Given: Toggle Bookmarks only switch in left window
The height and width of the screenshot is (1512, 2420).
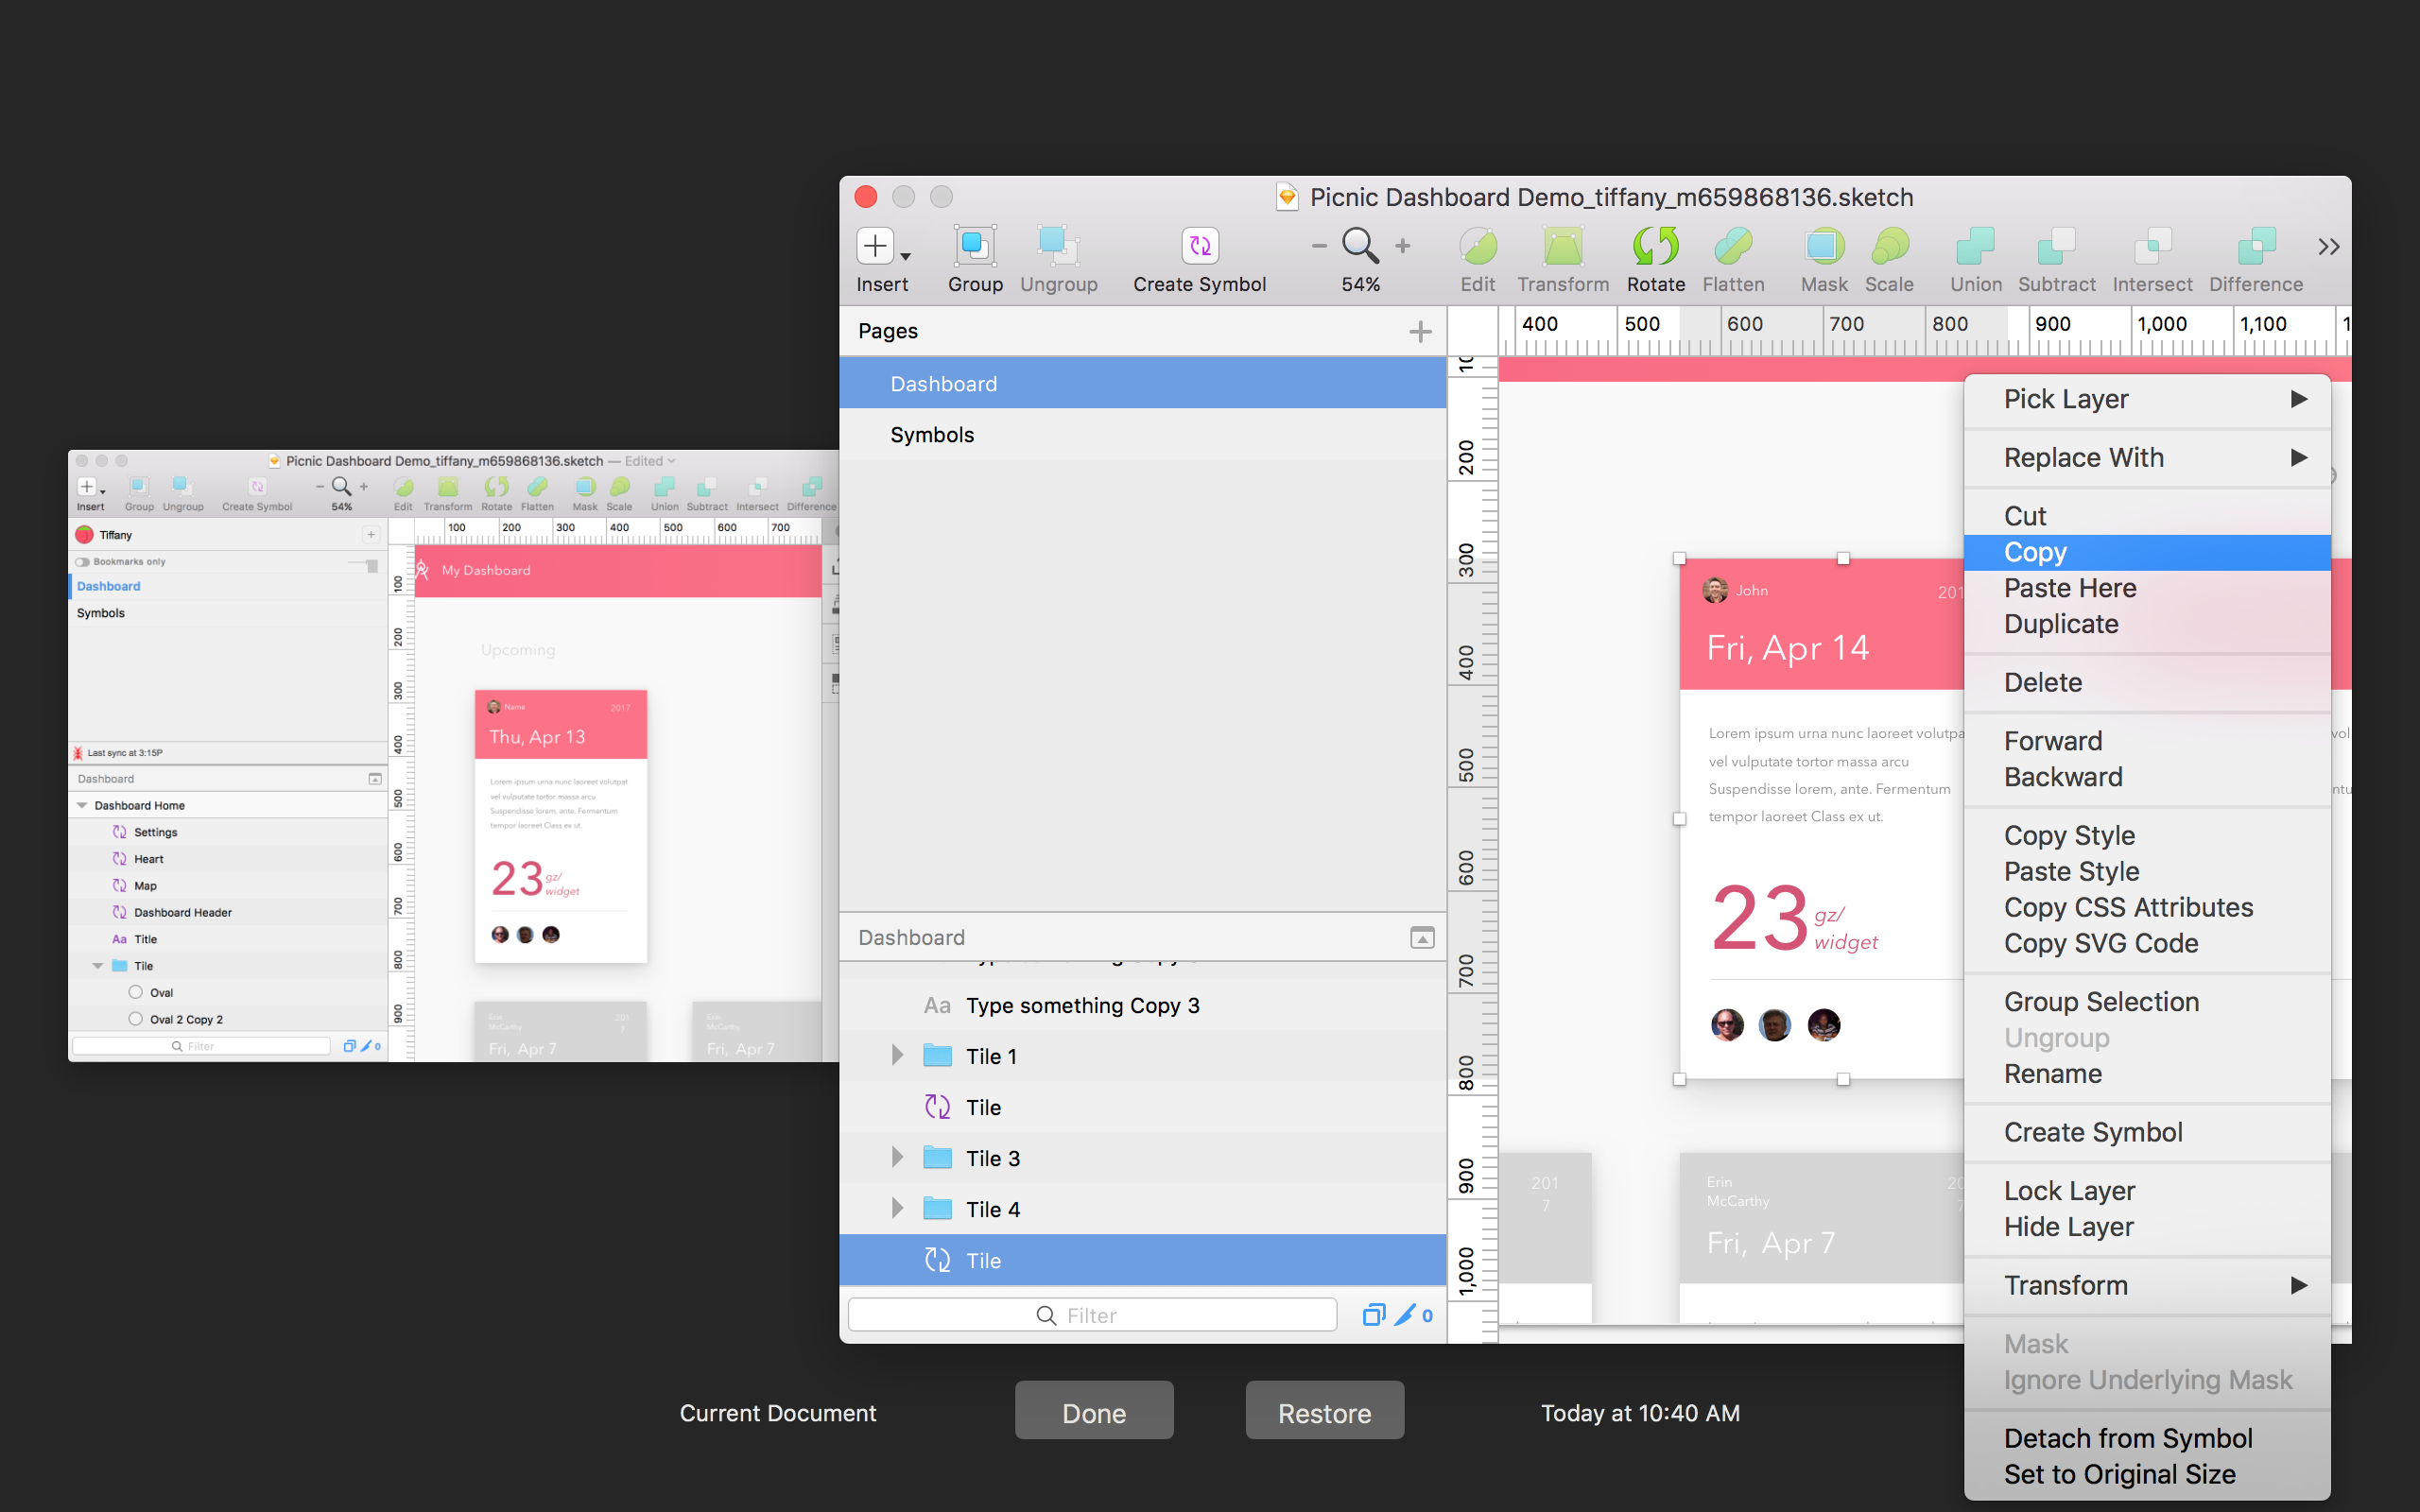Looking at the screenshot, I should pyautogui.click(x=83, y=562).
